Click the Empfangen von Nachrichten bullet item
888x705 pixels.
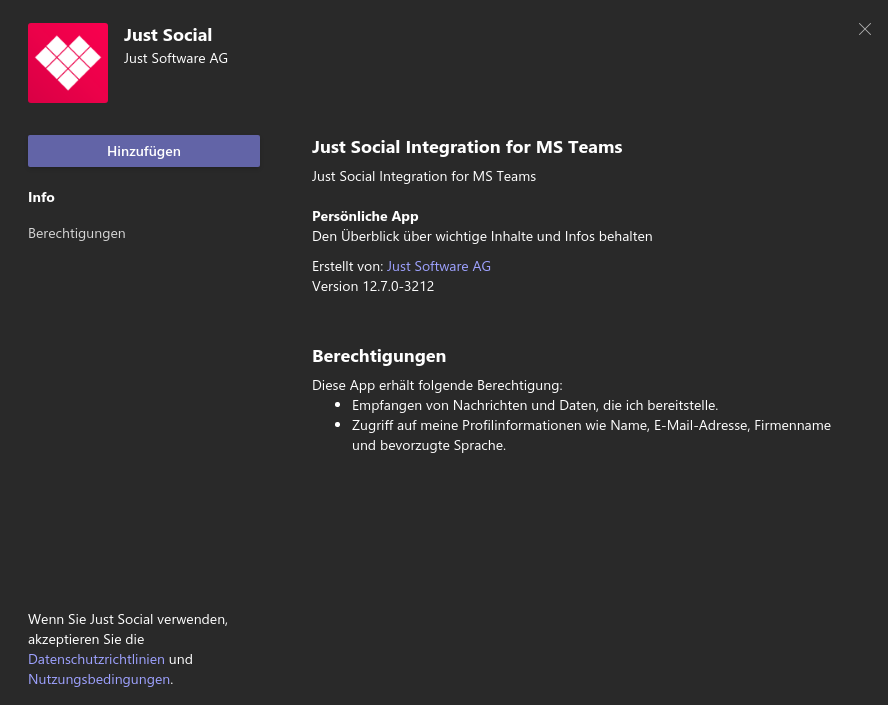[x=535, y=405]
